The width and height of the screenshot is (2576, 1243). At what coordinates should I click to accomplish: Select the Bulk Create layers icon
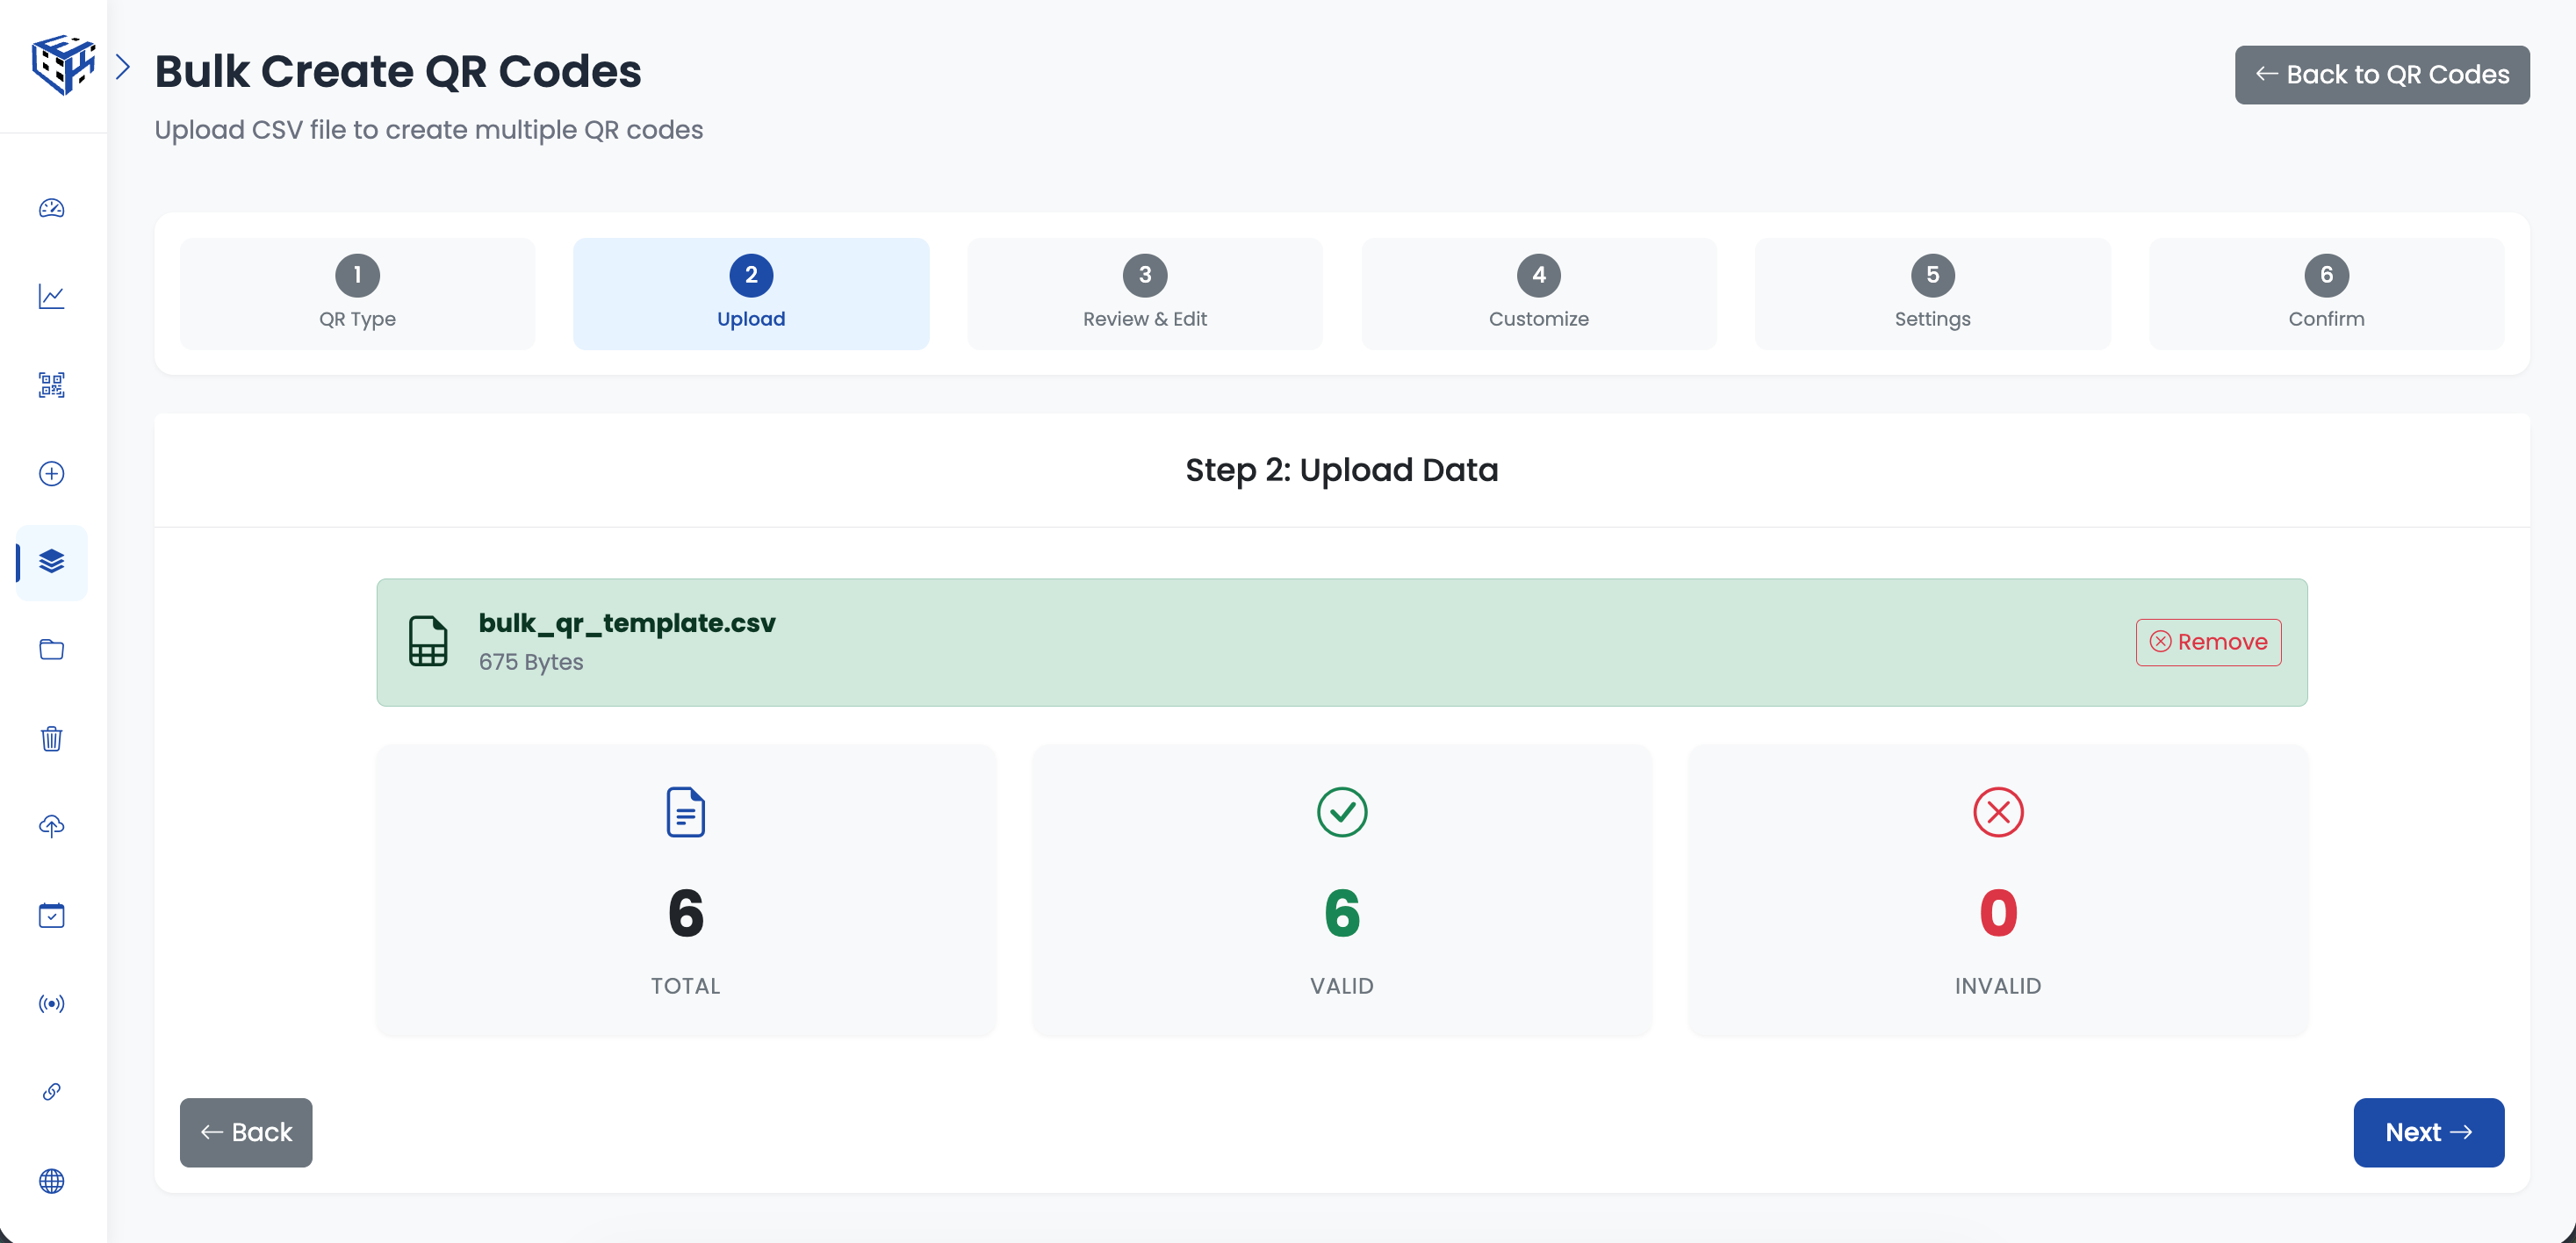tap(50, 562)
